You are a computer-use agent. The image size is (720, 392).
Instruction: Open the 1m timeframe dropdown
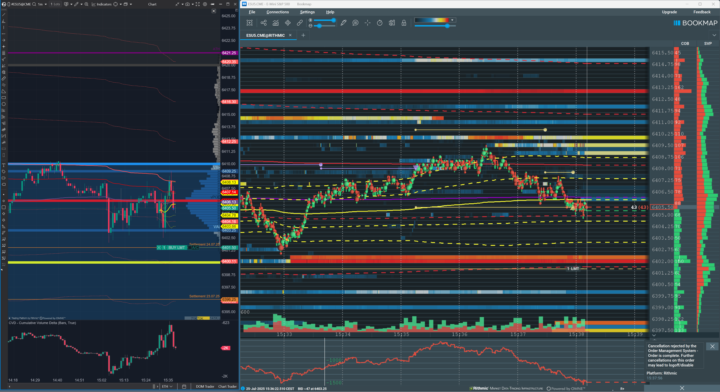tap(41, 4)
